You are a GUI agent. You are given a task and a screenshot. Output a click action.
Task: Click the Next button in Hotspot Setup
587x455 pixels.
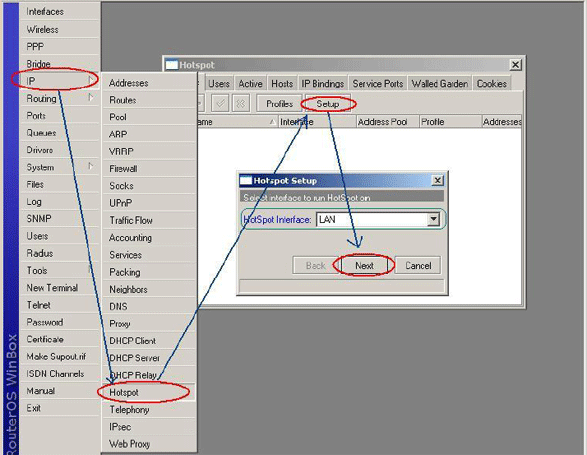[364, 266]
